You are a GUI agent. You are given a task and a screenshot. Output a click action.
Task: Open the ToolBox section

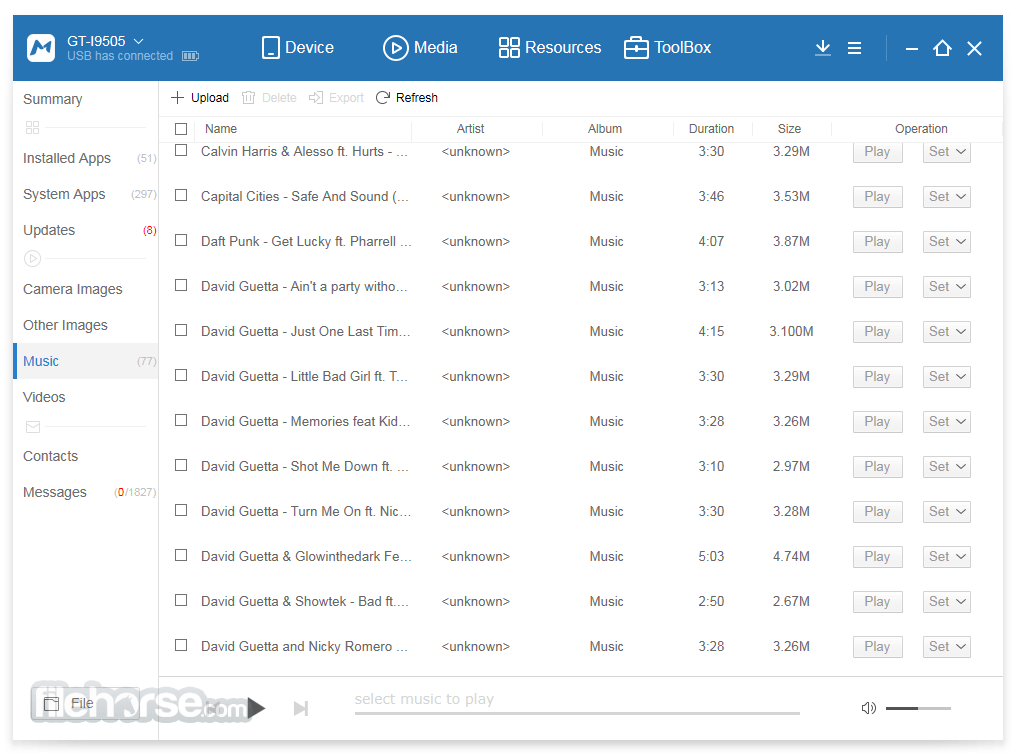667,48
